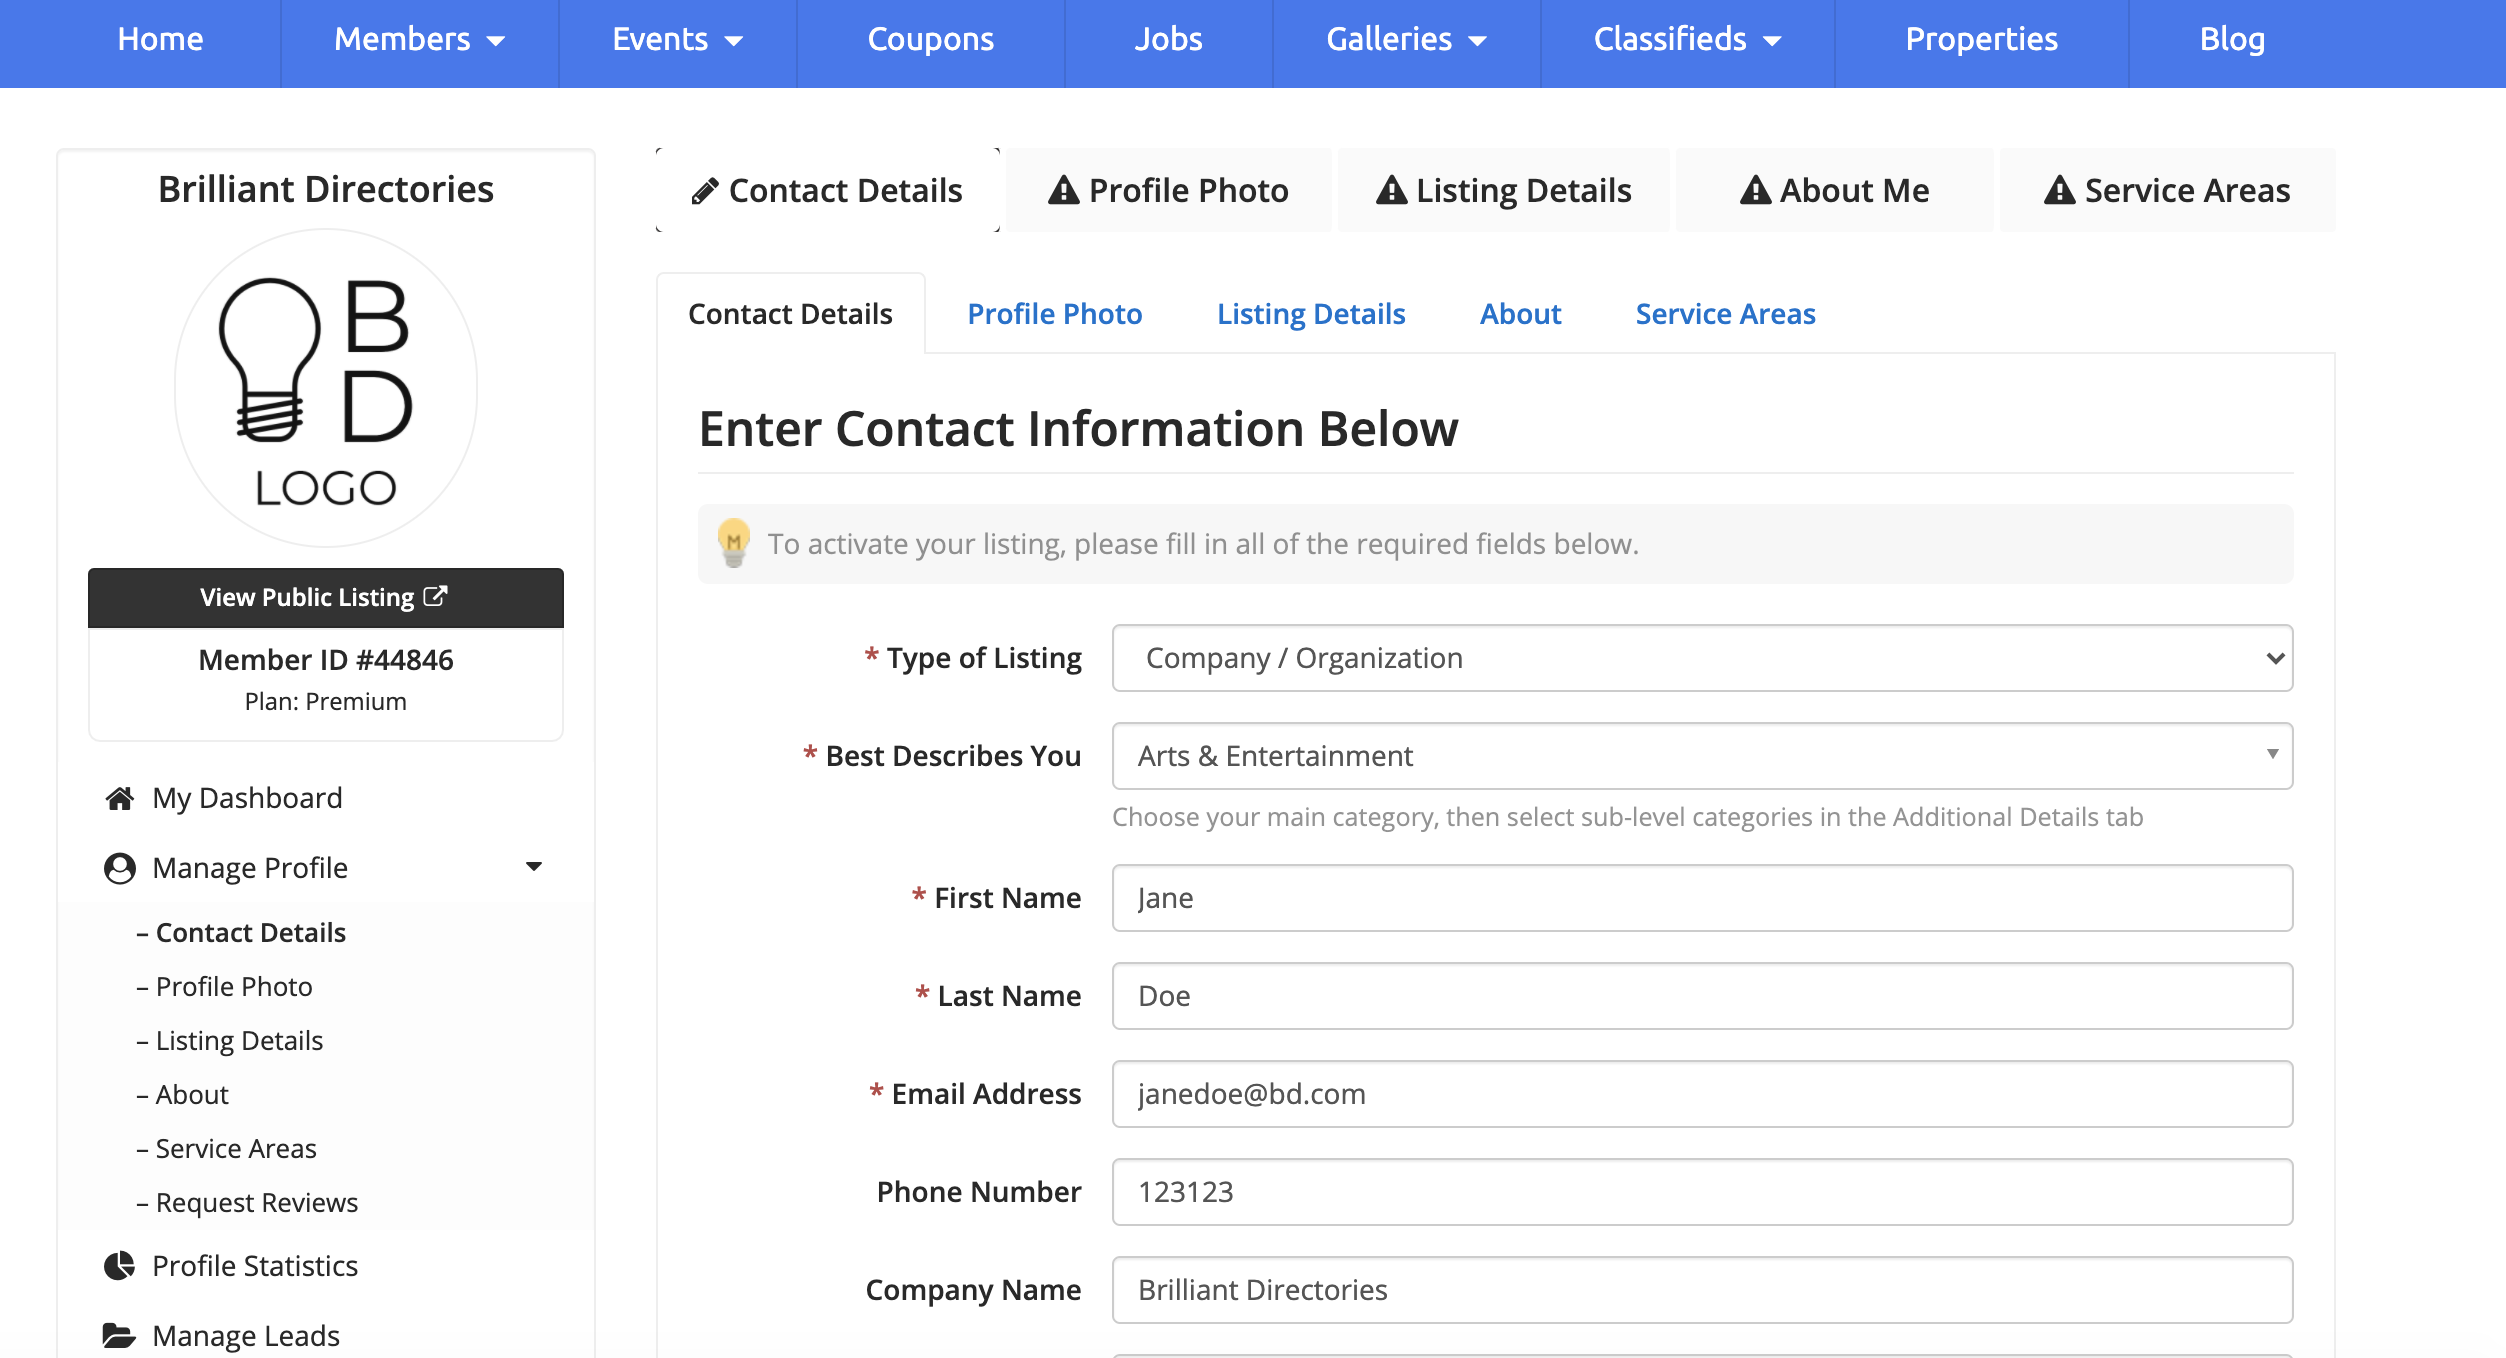The height and width of the screenshot is (1358, 2506).
Task: Click the pie chart icon for Profile Statistics
Action: [120, 1266]
